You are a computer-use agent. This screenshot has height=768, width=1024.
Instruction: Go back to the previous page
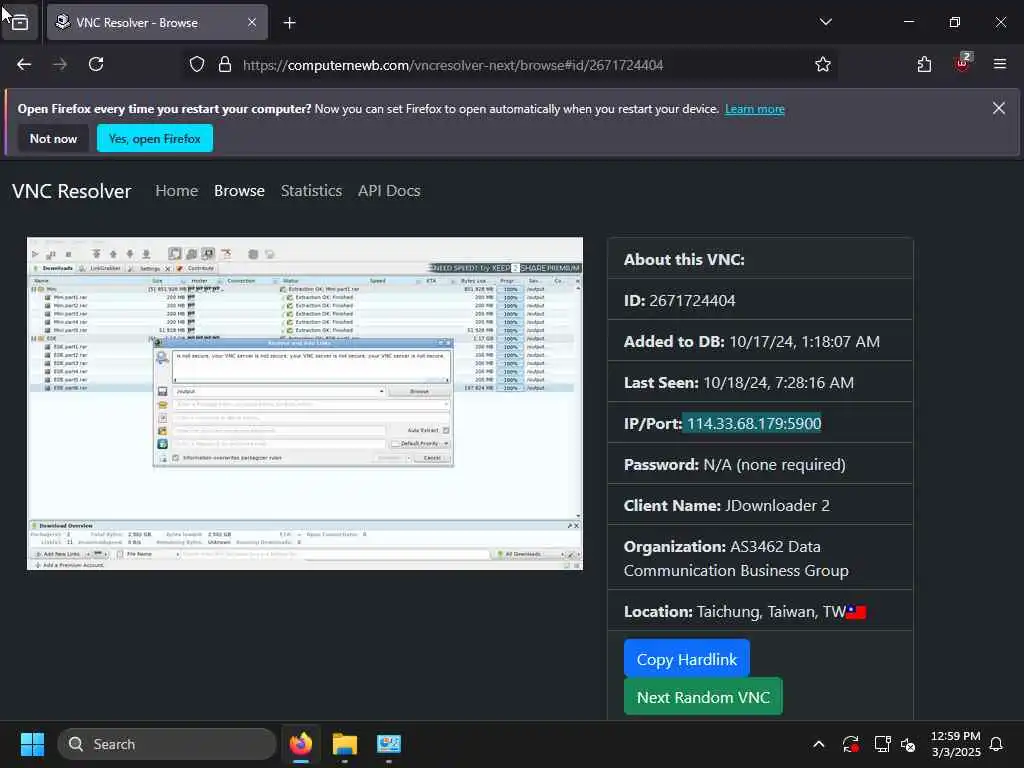click(24, 65)
